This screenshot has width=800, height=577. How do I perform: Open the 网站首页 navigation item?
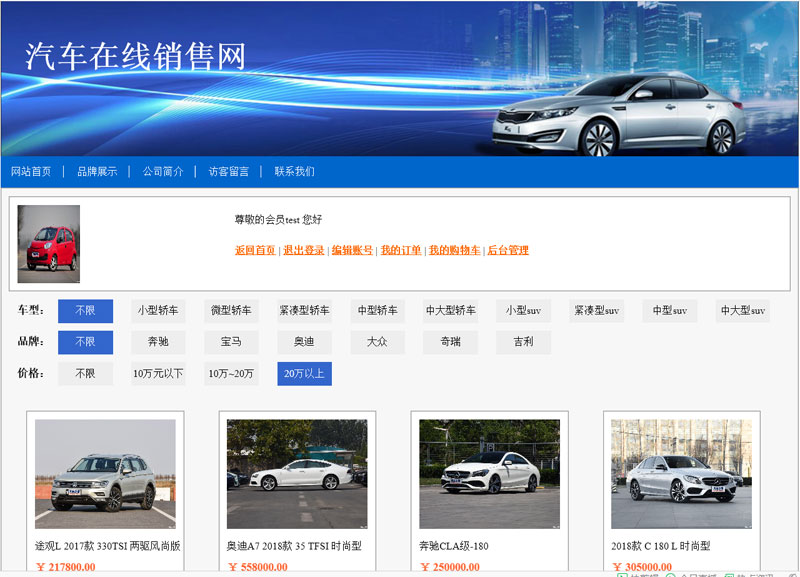click(x=31, y=171)
